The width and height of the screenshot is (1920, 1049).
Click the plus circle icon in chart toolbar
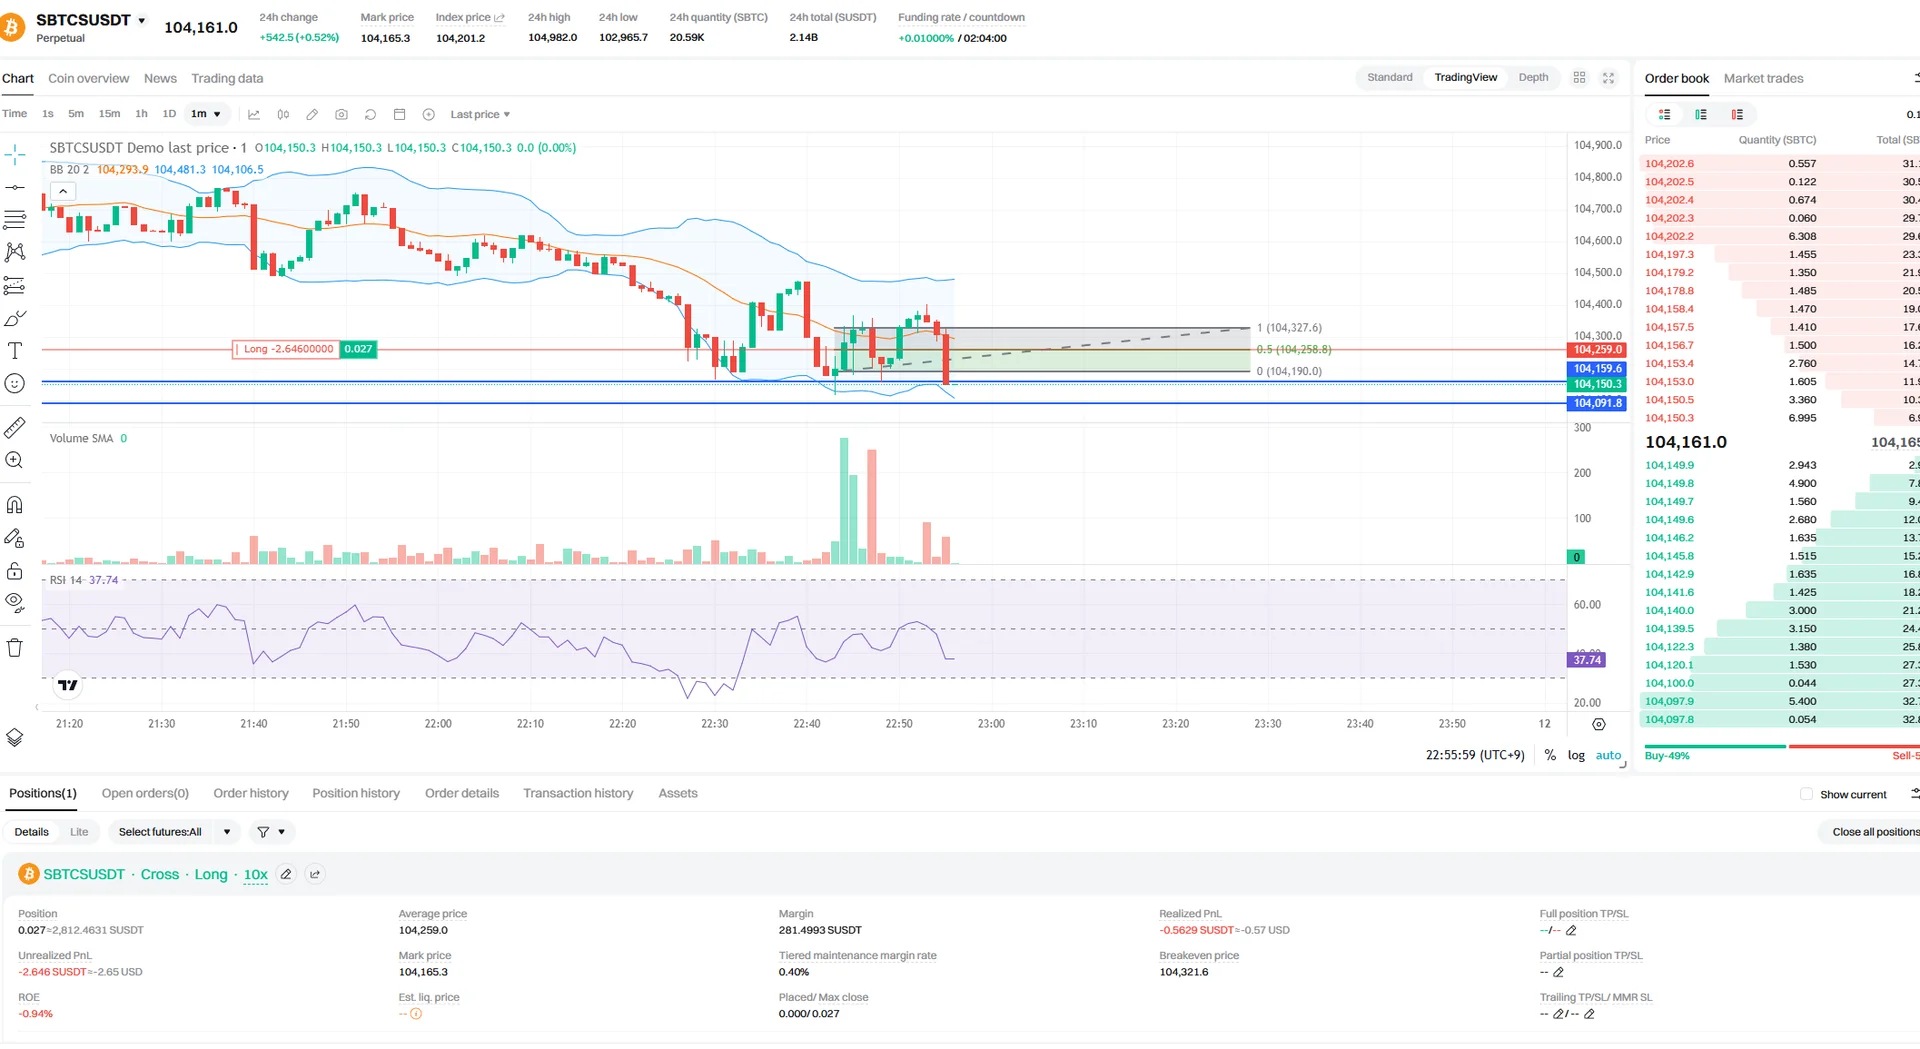click(x=429, y=114)
